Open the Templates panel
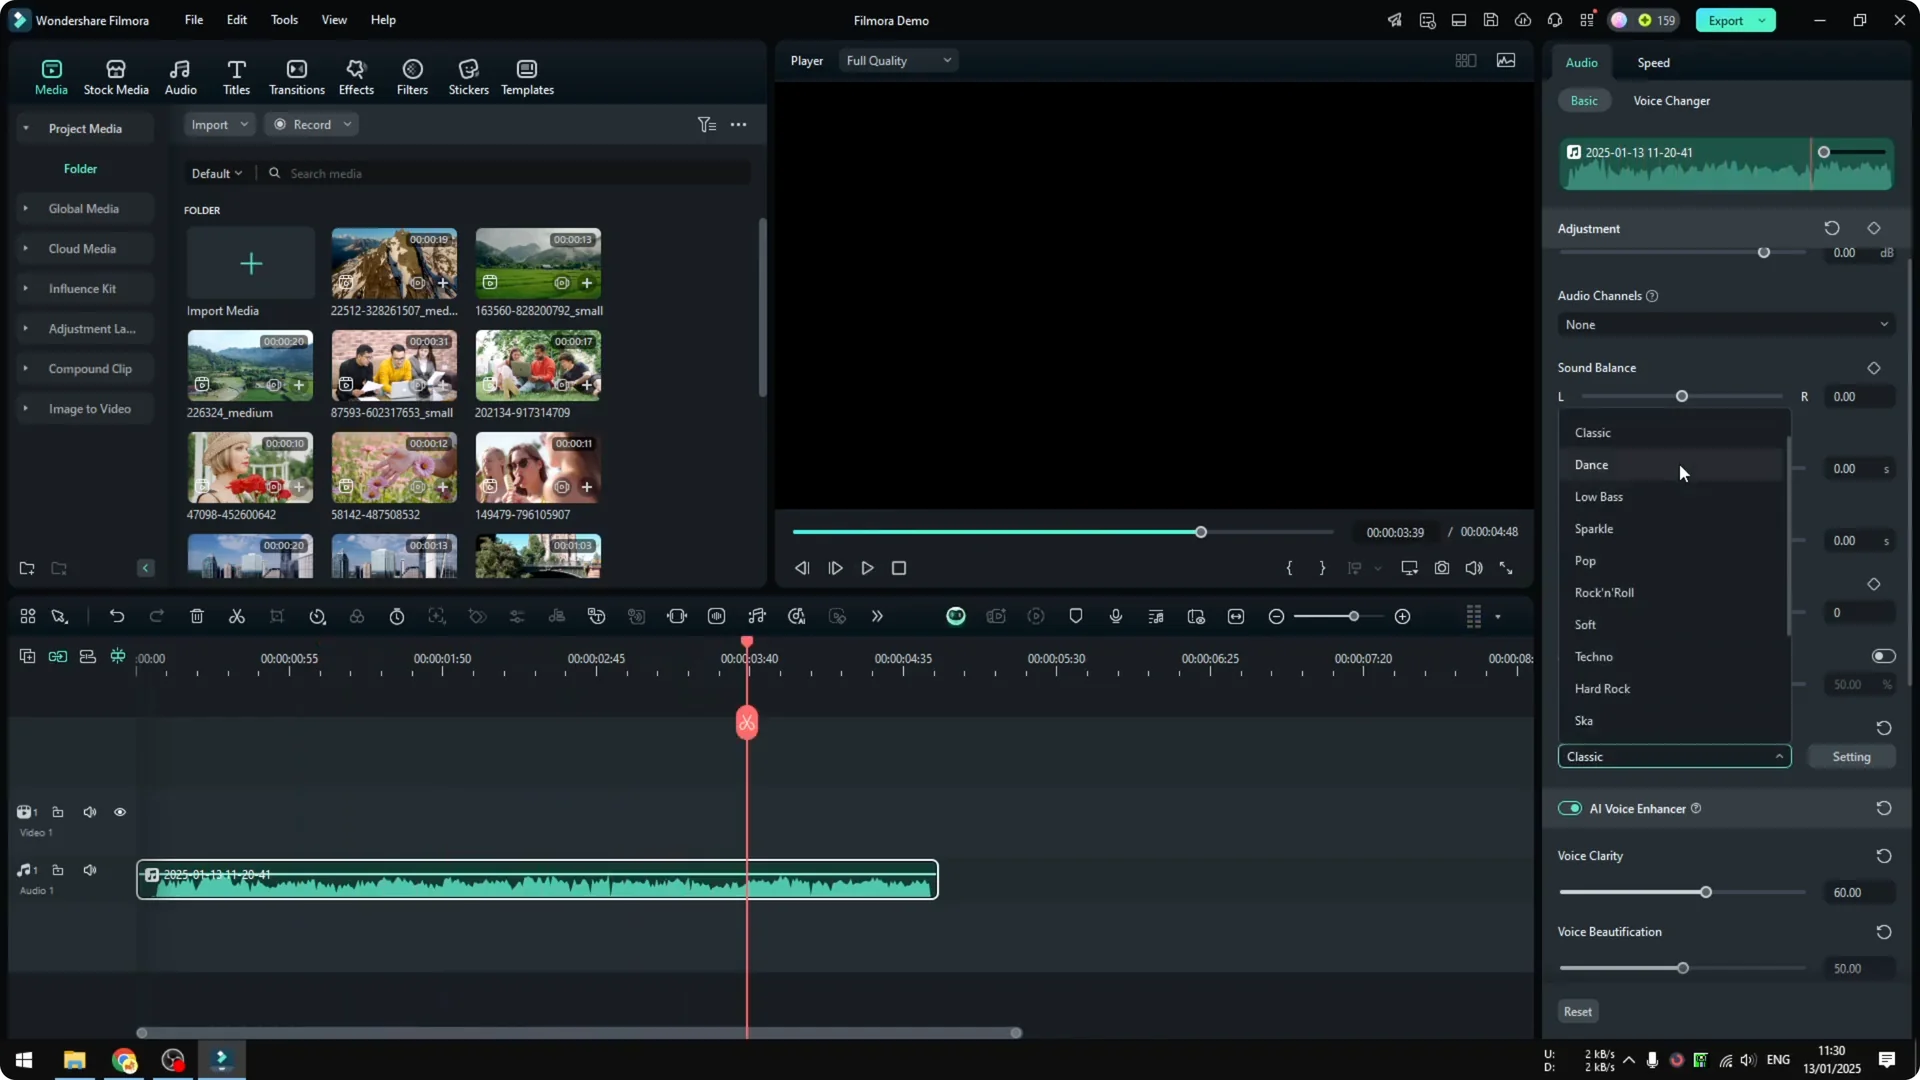The height and width of the screenshot is (1080, 1920). 527,77
